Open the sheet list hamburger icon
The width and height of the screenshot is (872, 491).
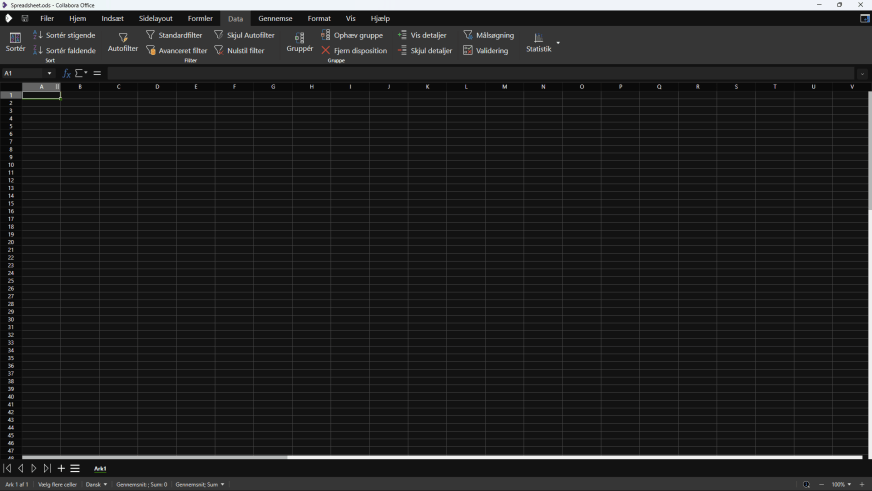(x=75, y=468)
